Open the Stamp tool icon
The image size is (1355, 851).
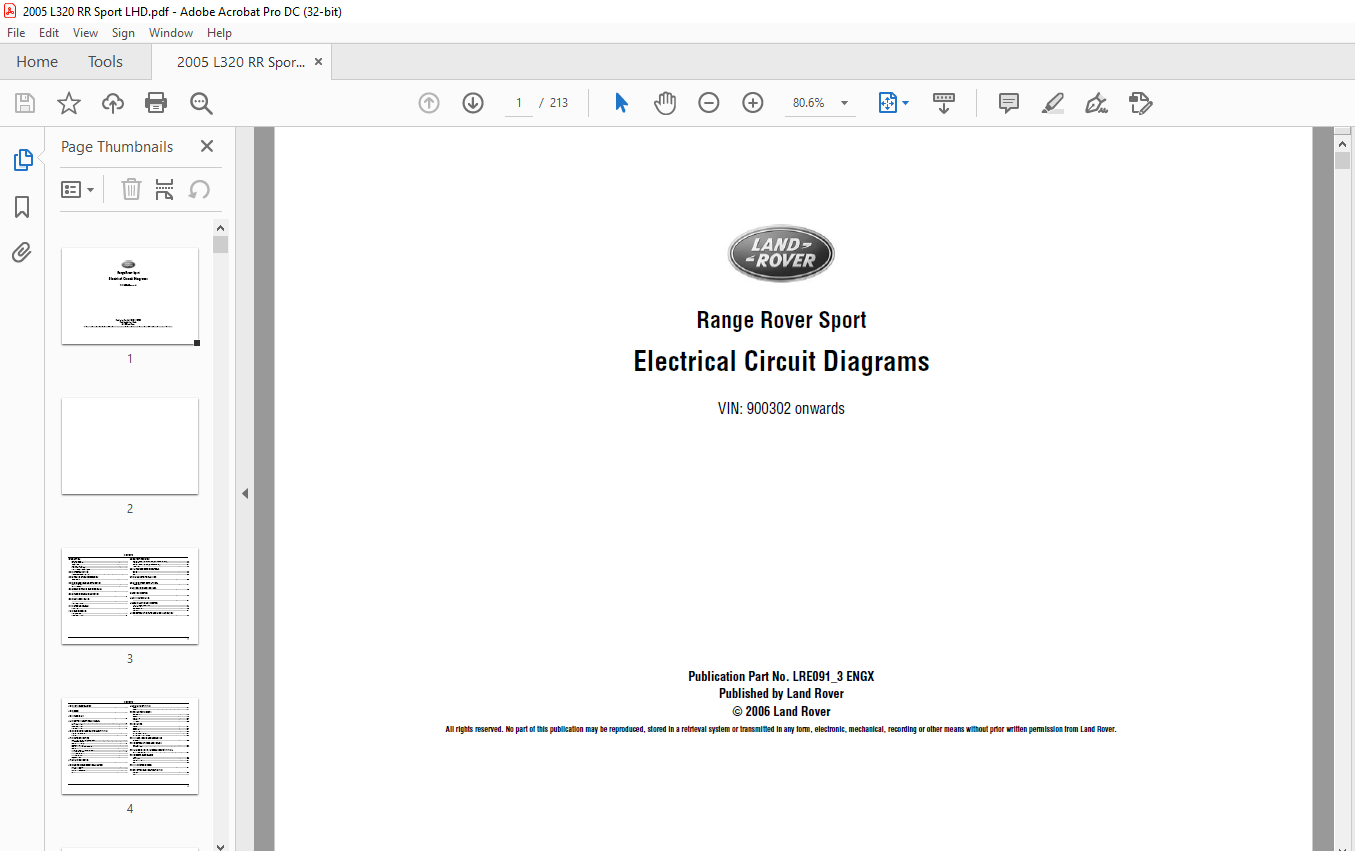coord(1141,103)
